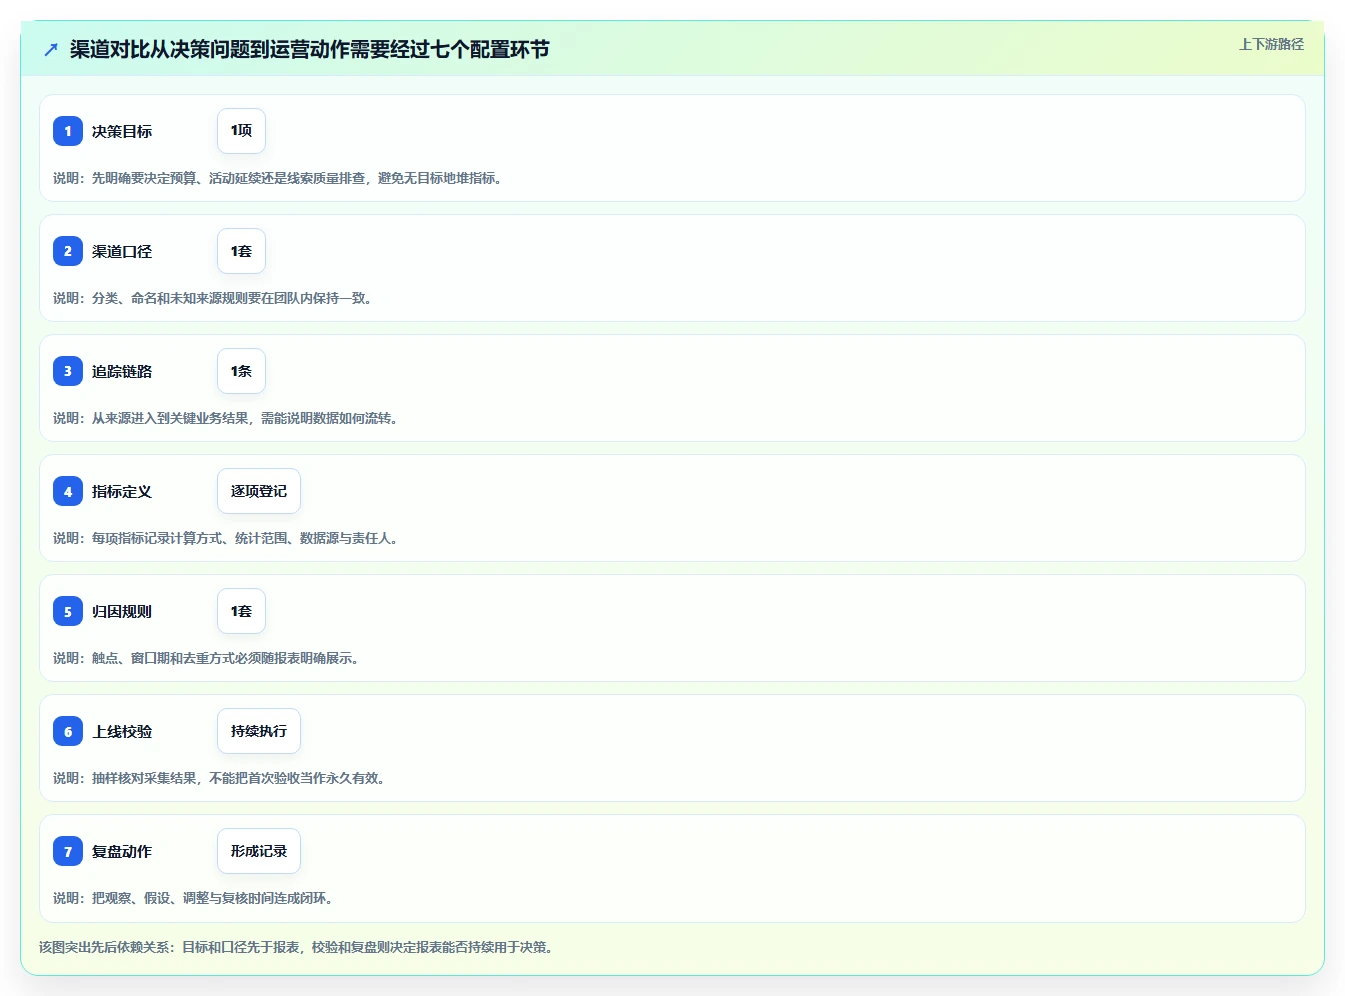Image resolution: width=1345 pixels, height=996 pixels.
Task: Select the step 7 number badge
Action: (68, 851)
